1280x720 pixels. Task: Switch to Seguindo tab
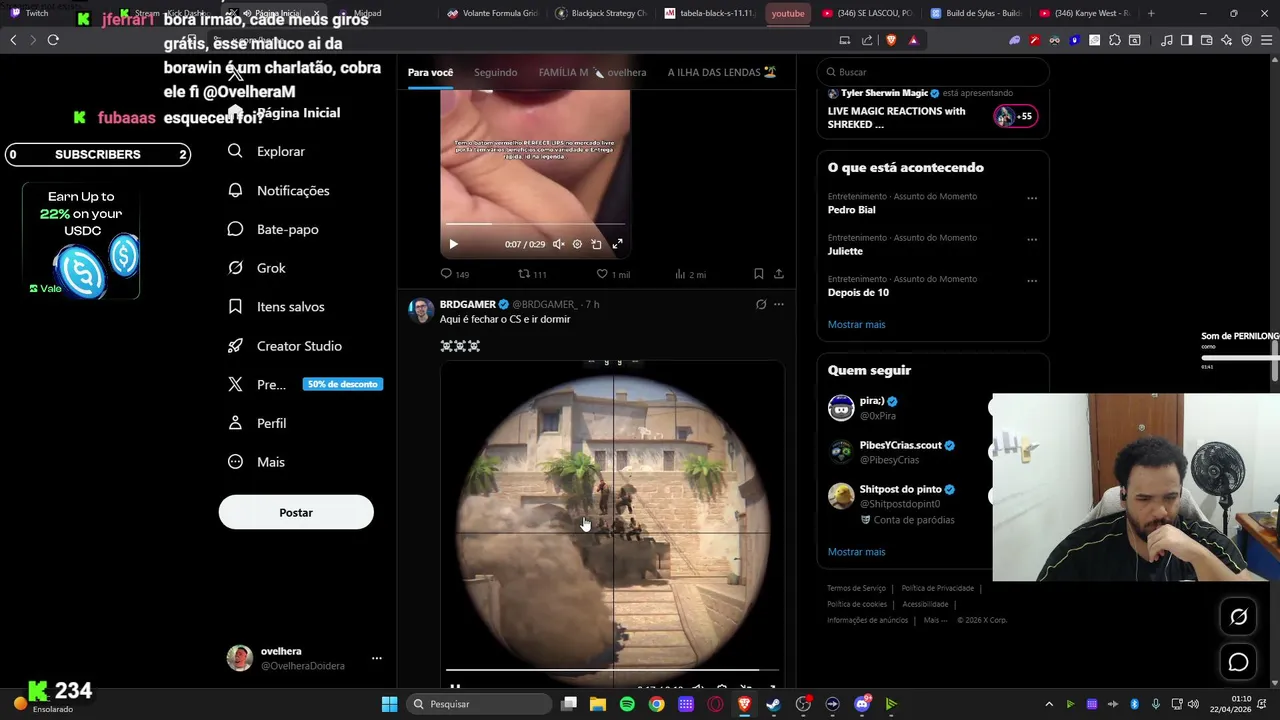pyautogui.click(x=496, y=72)
